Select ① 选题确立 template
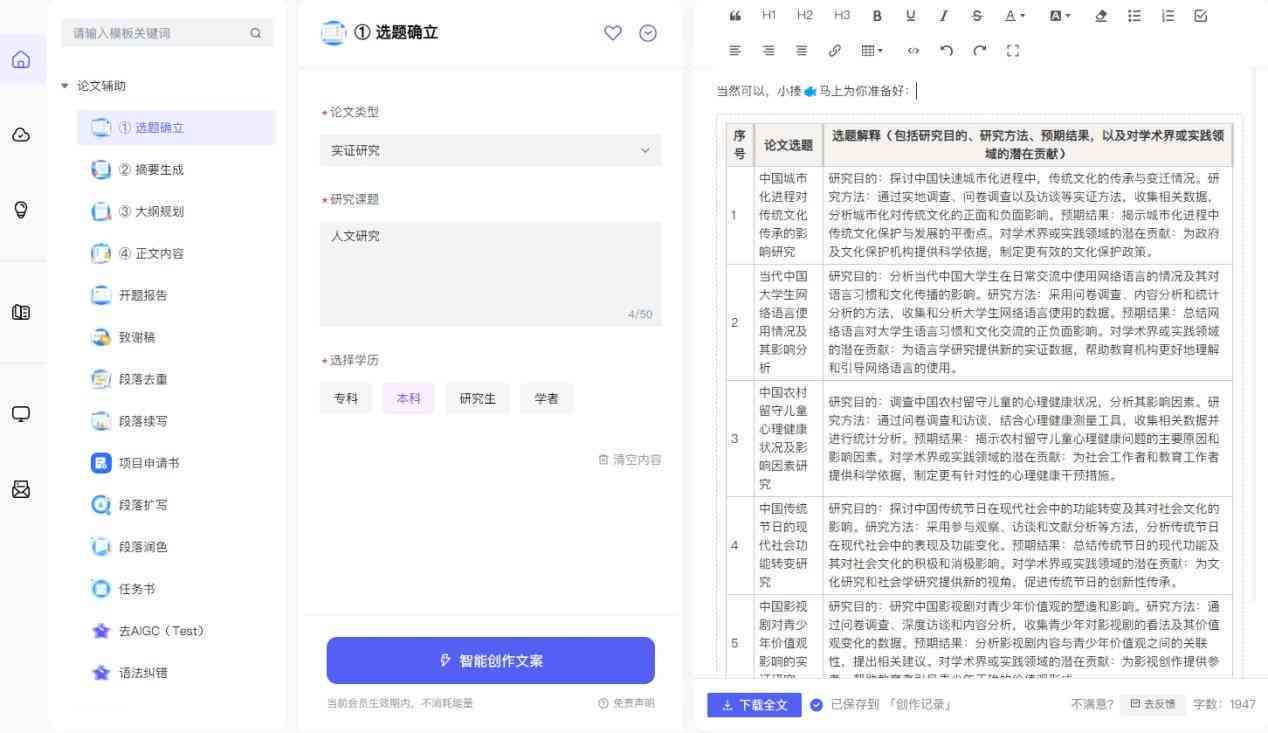 176,128
